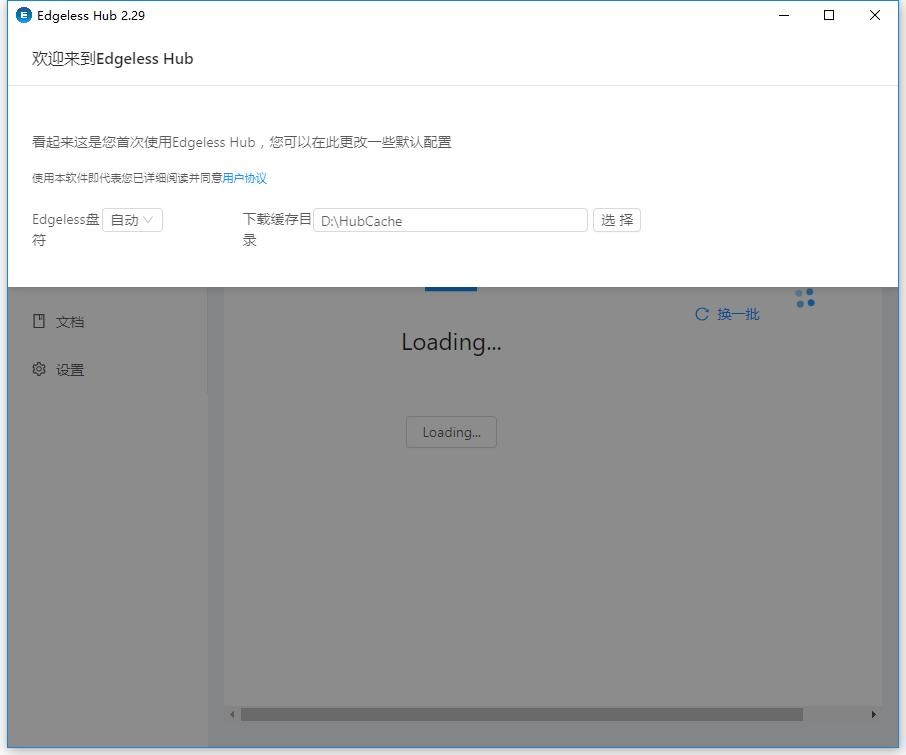Open the Edgeless盘符 自动 dropdown

pos(132,220)
